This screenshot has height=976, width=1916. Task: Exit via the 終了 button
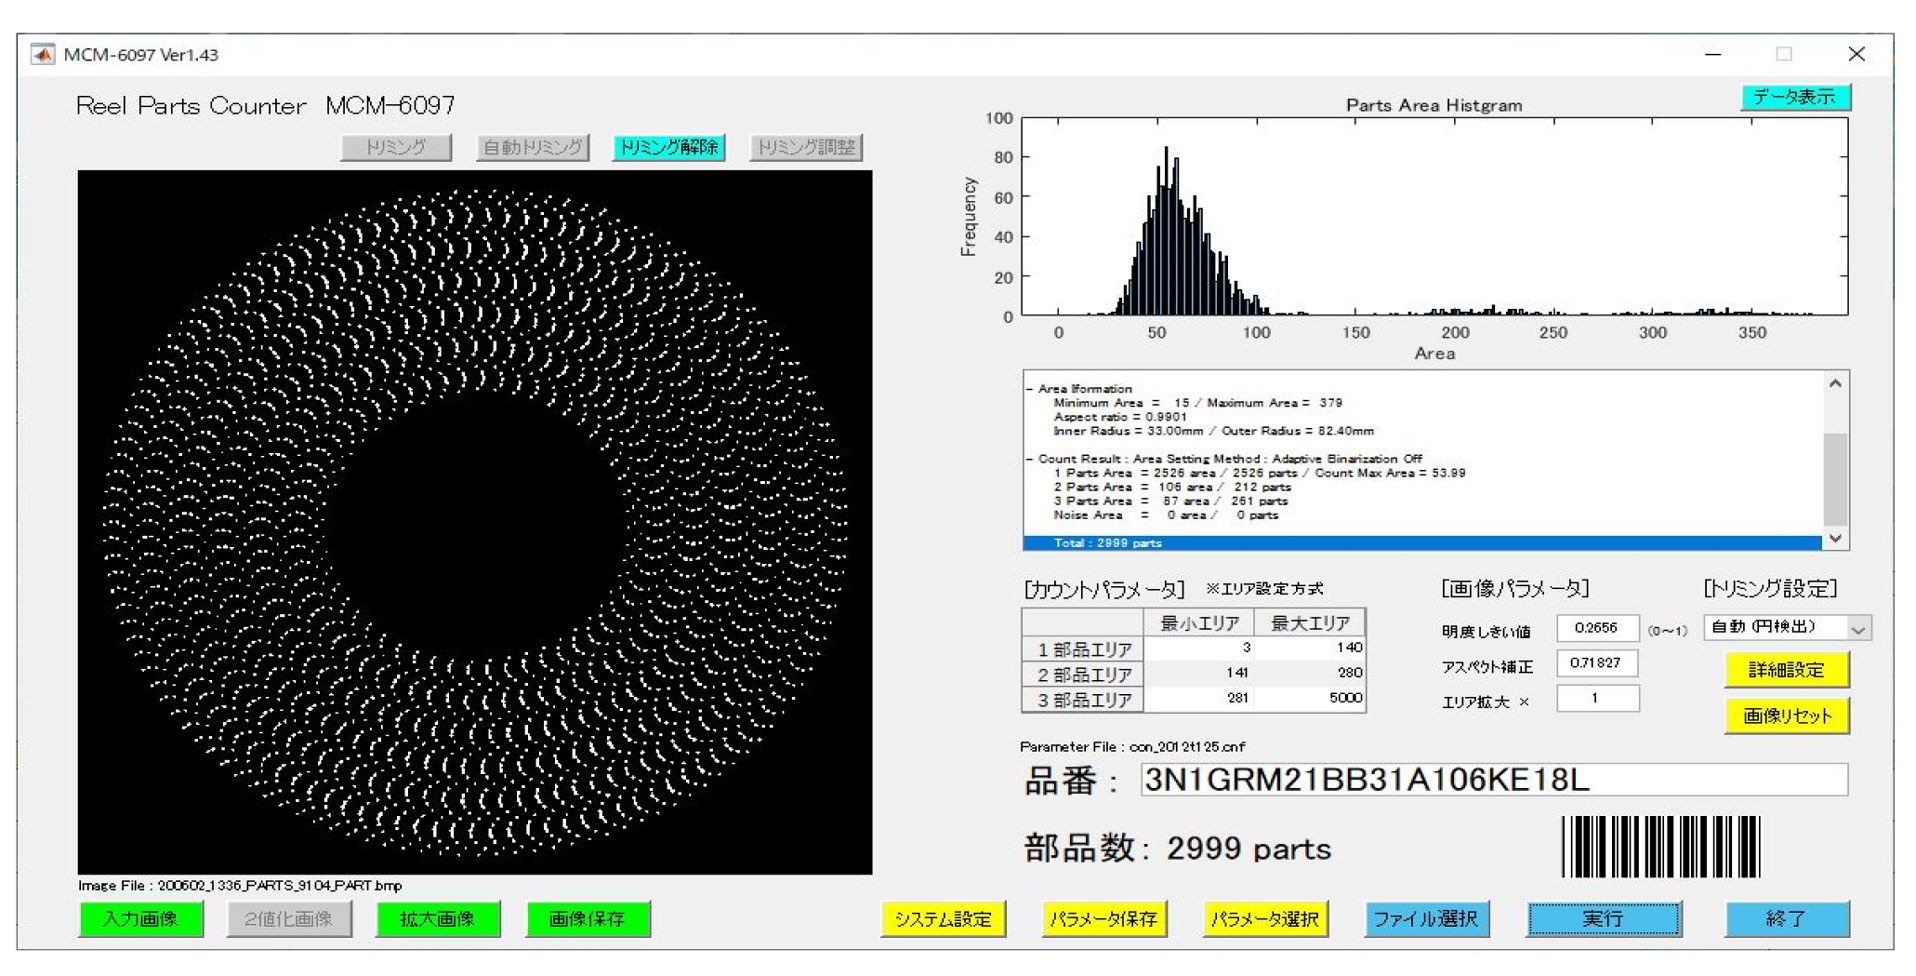pos(1786,918)
